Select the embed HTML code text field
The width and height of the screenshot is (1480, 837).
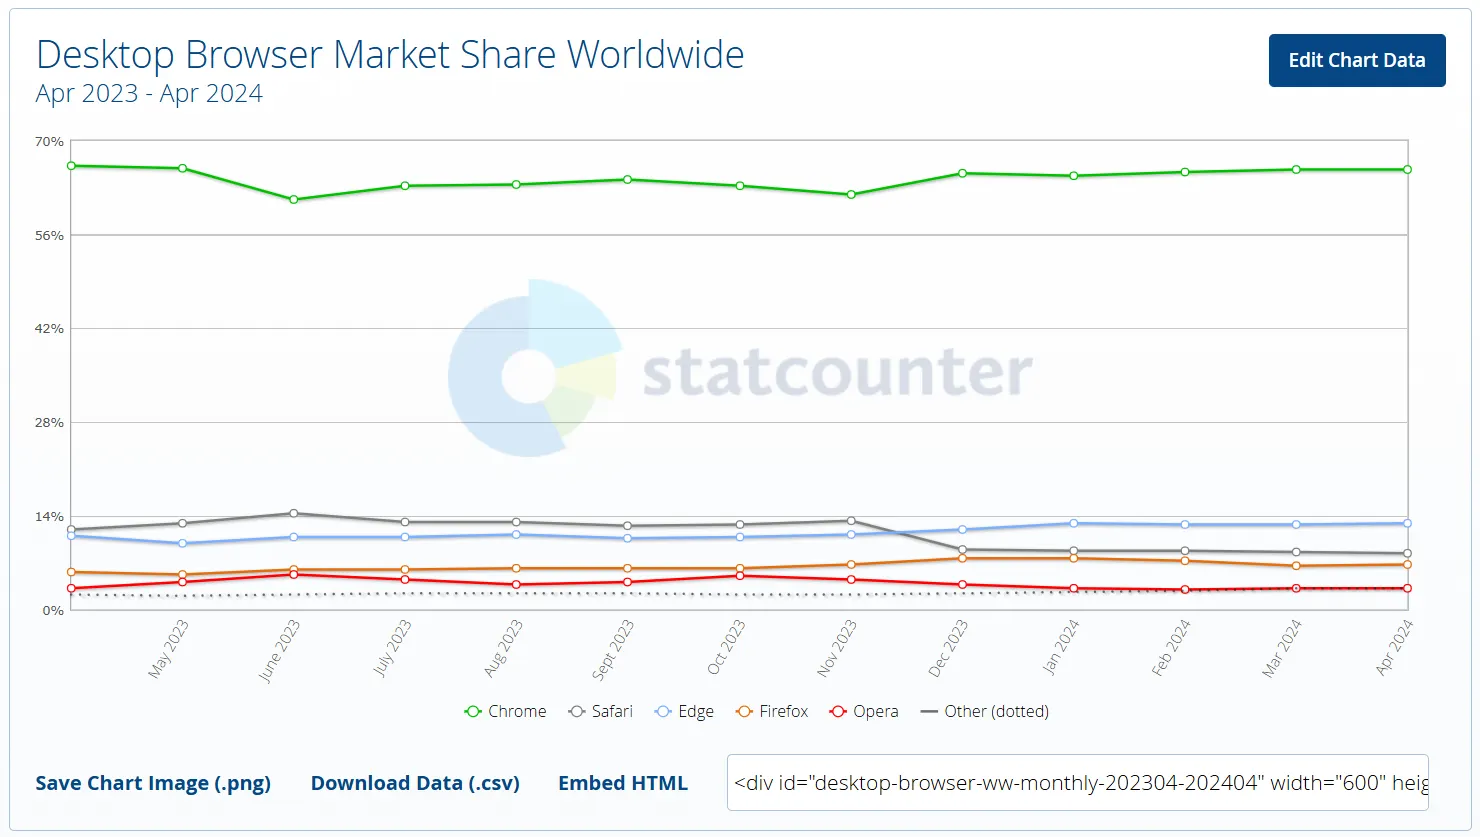coord(1077,783)
